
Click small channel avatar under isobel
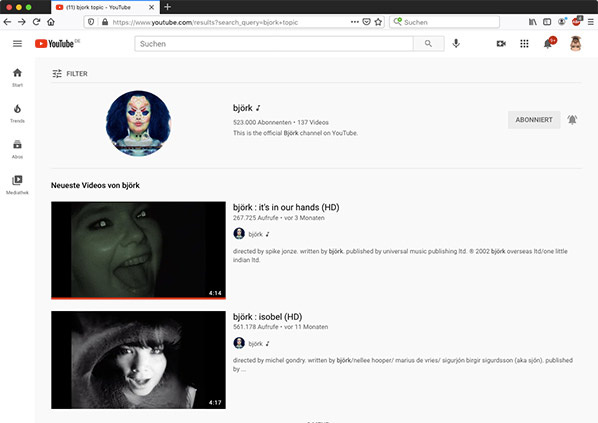click(x=239, y=343)
